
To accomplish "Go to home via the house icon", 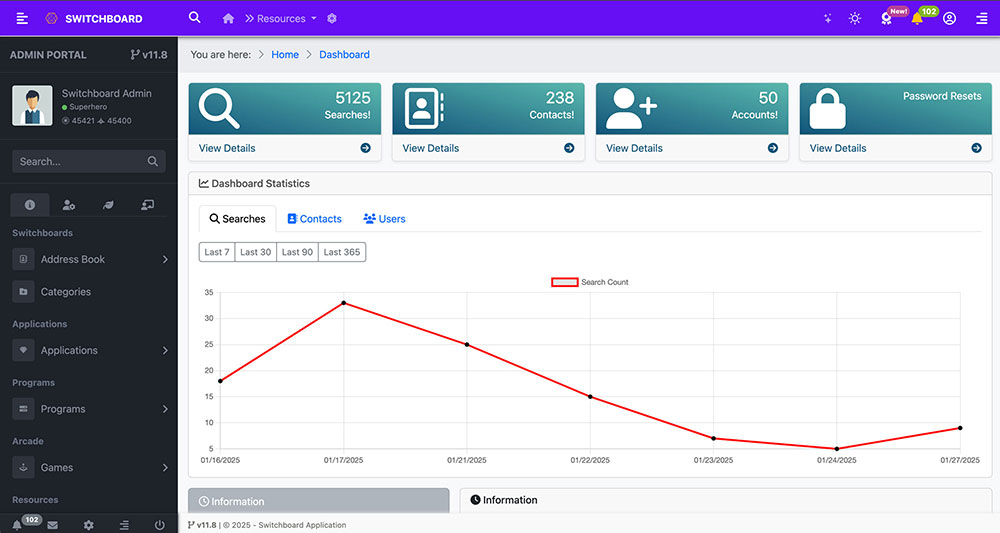I will point(229,19).
